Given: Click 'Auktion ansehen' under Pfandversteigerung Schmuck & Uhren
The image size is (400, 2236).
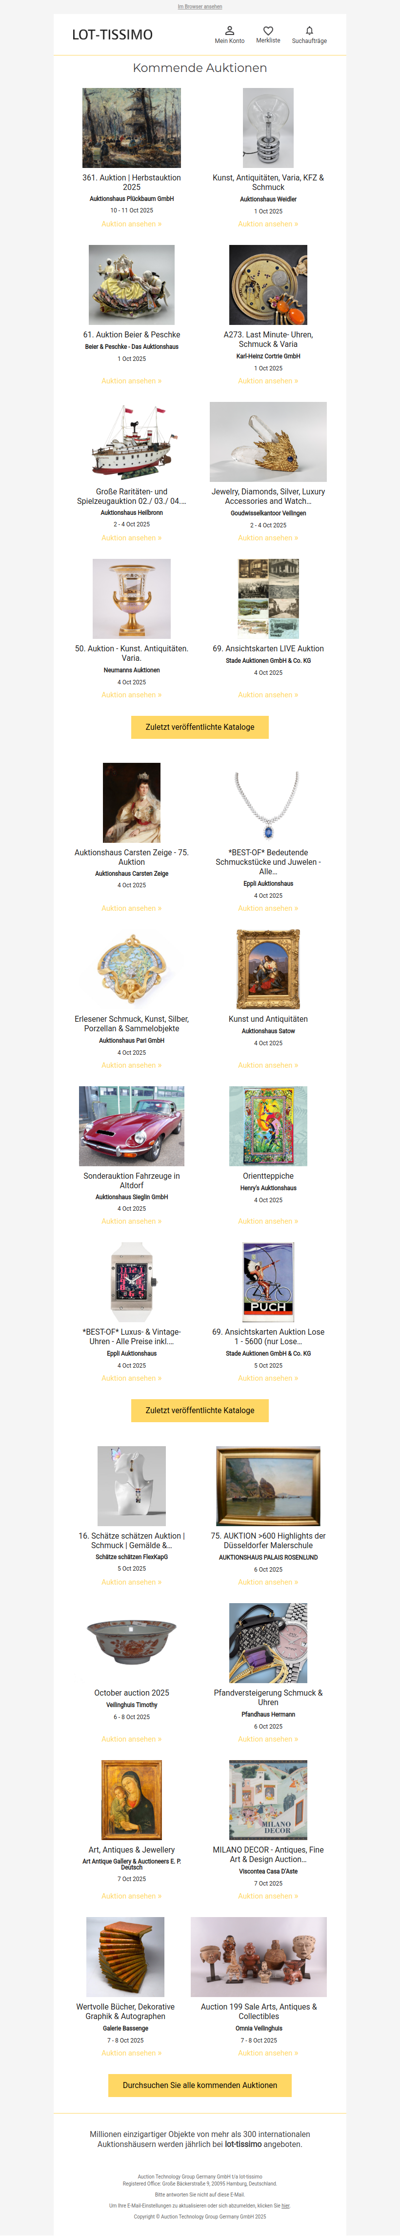Looking at the screenshot, I should point(268,1739).
